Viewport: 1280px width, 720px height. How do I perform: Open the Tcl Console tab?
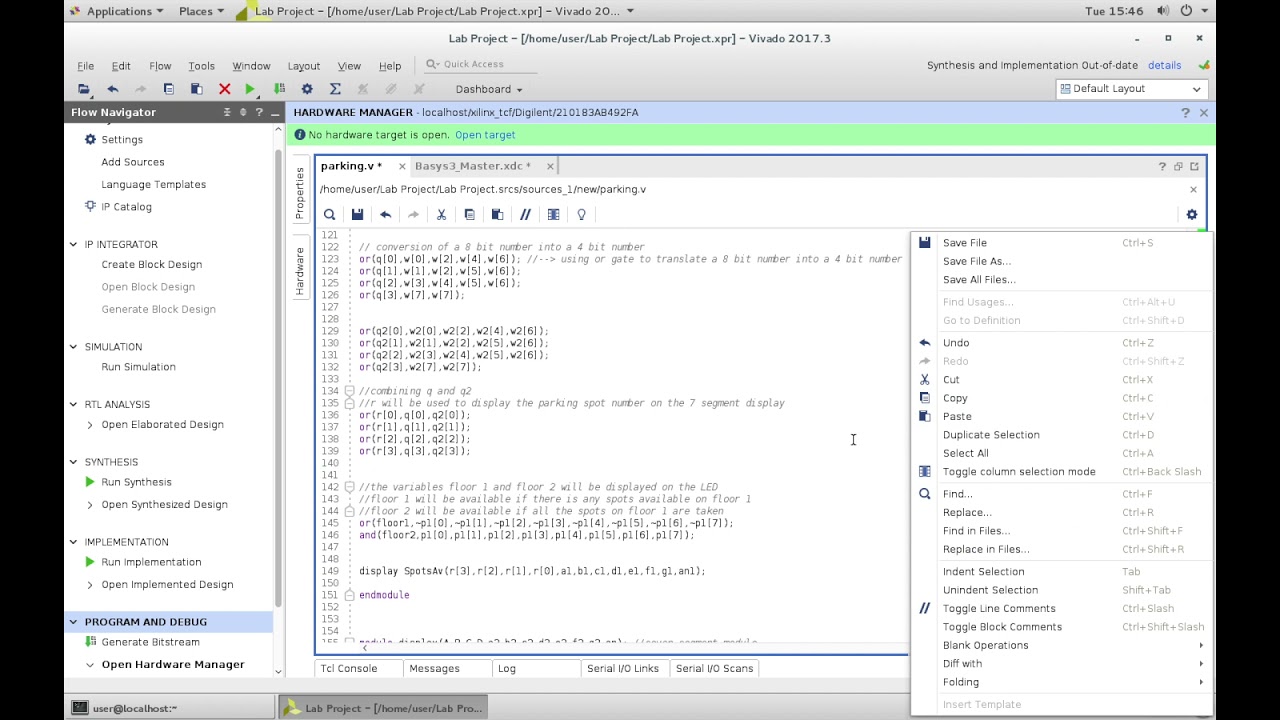[349, 668]
